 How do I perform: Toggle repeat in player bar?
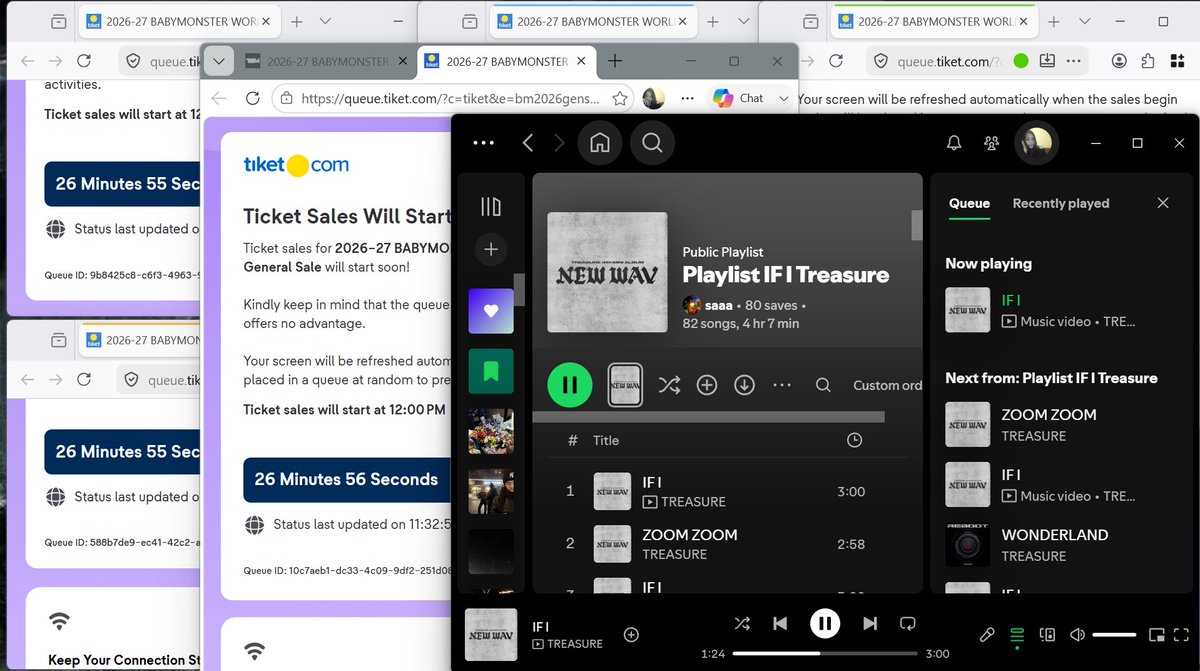908,624
